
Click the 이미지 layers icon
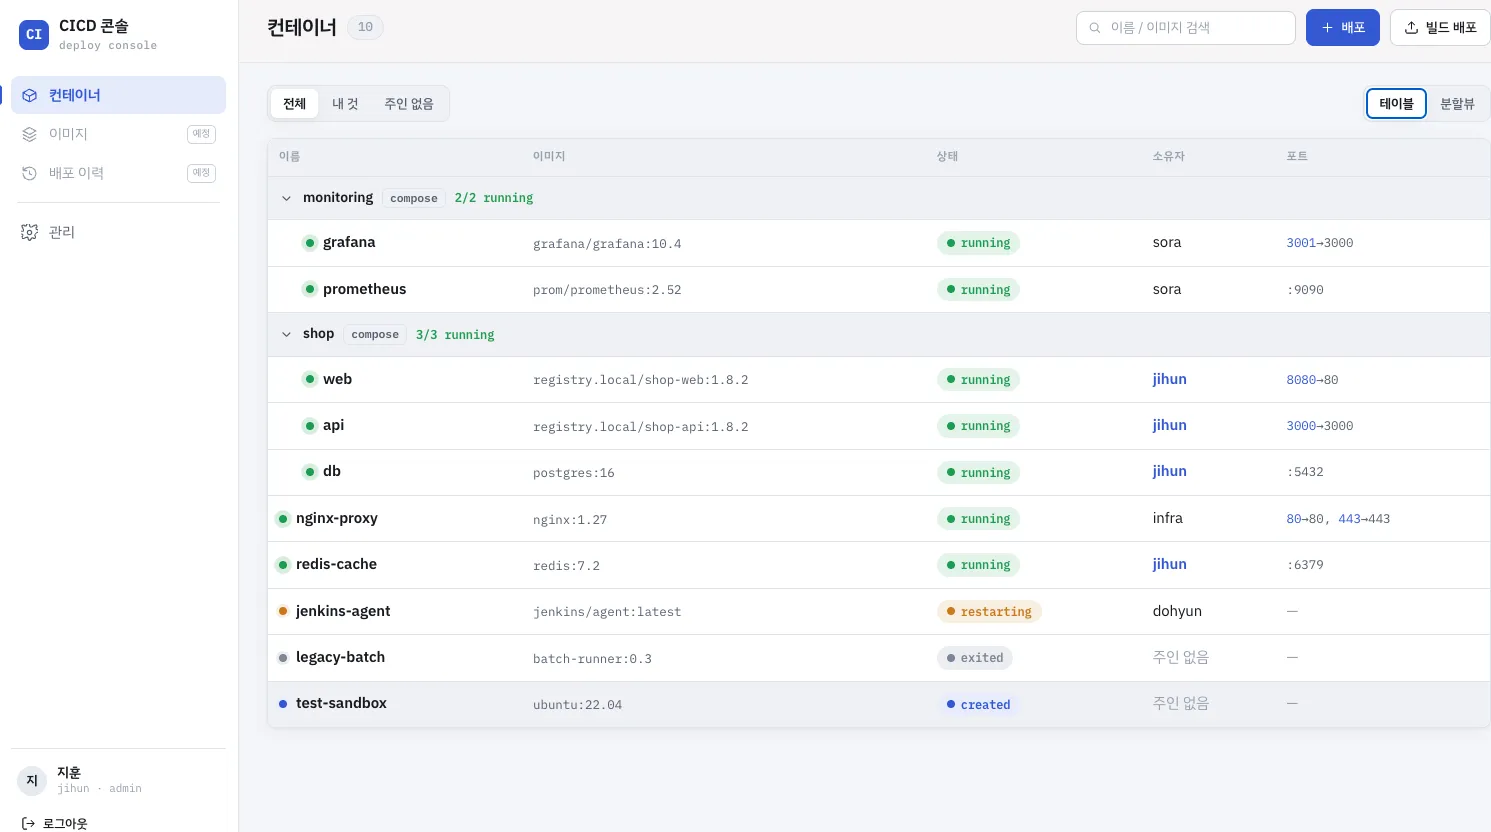(x=29, y=134)
